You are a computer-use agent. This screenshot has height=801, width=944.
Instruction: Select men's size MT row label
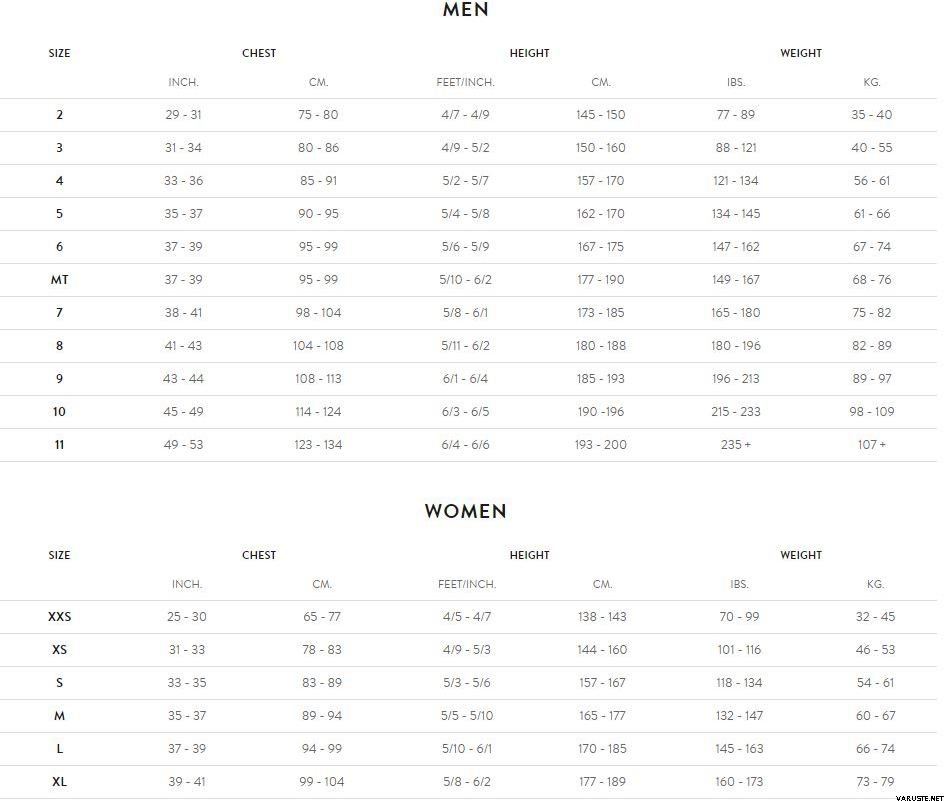click(x=60, y=279)
